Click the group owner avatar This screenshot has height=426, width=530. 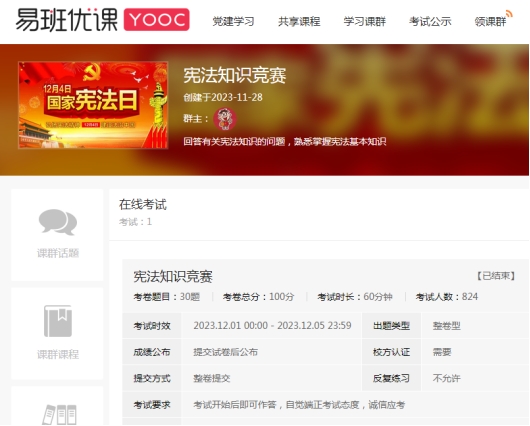(x=224, y=119)
